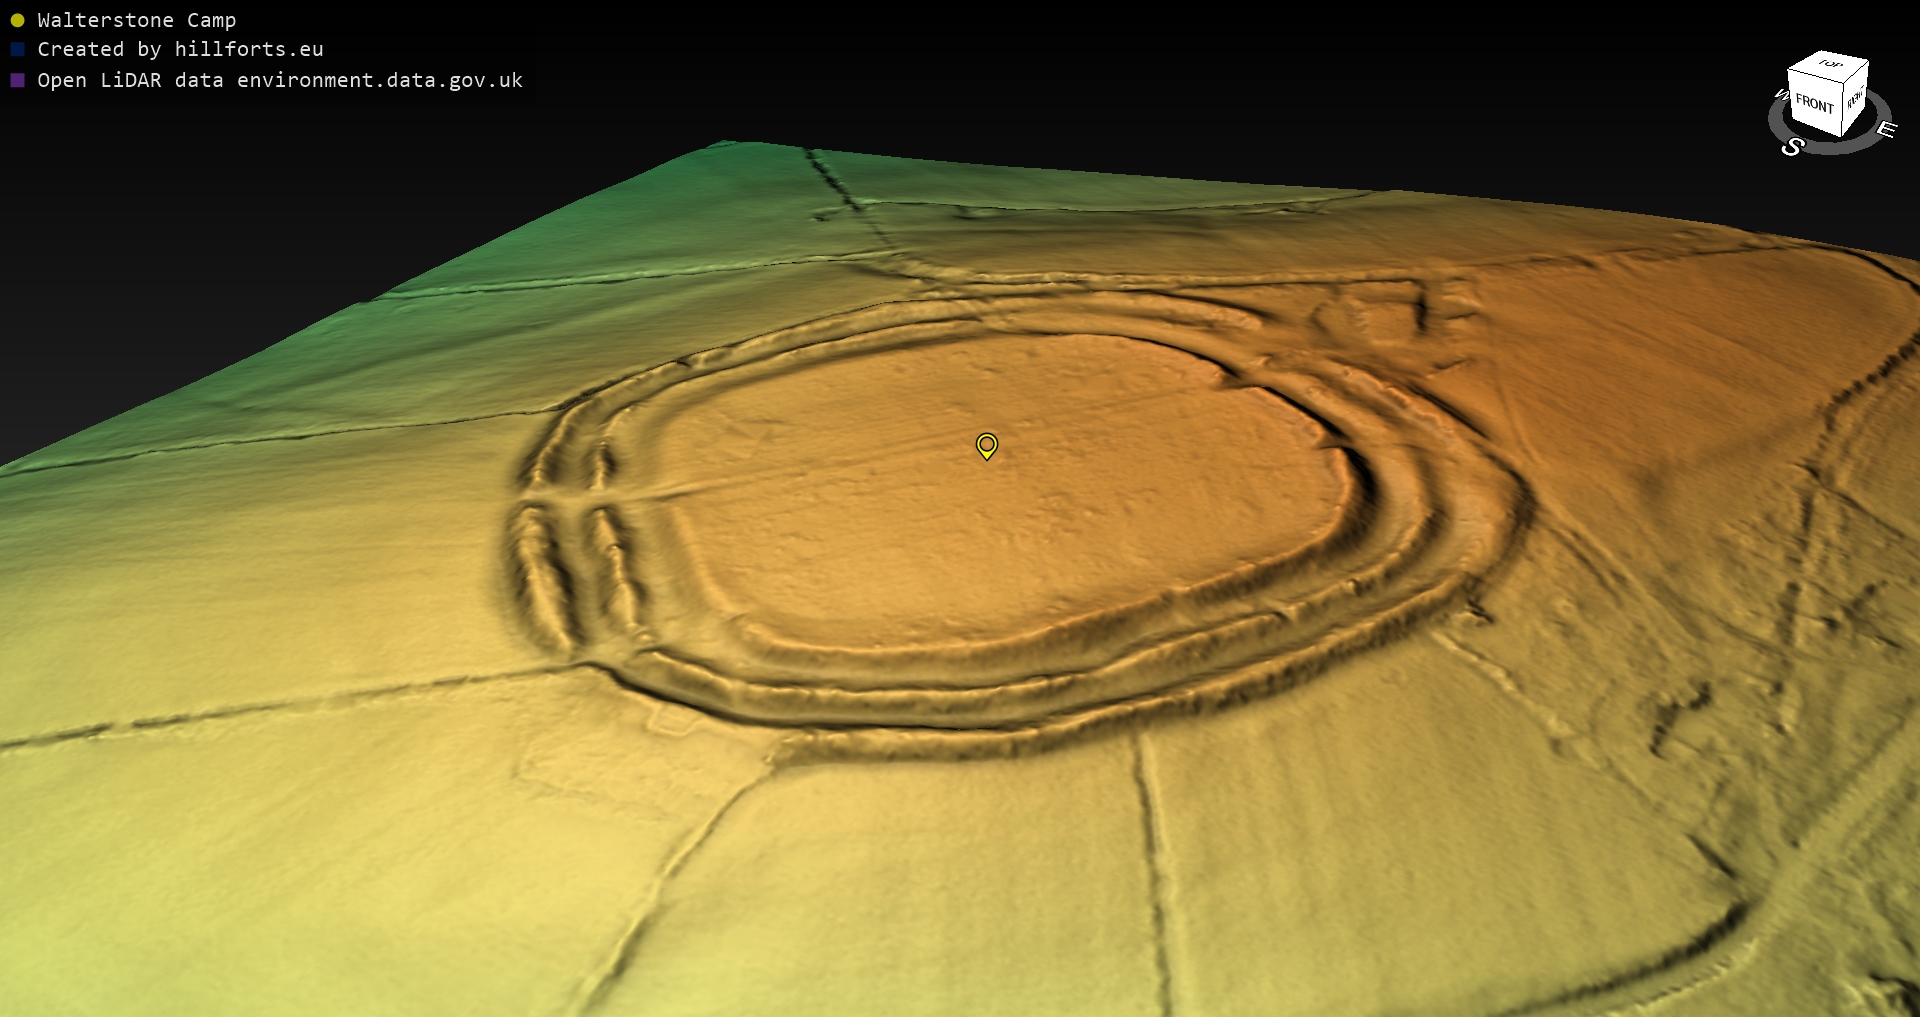Click the small platform outside the lower-left rampart

pyautogui.click(x=672, y=718)
